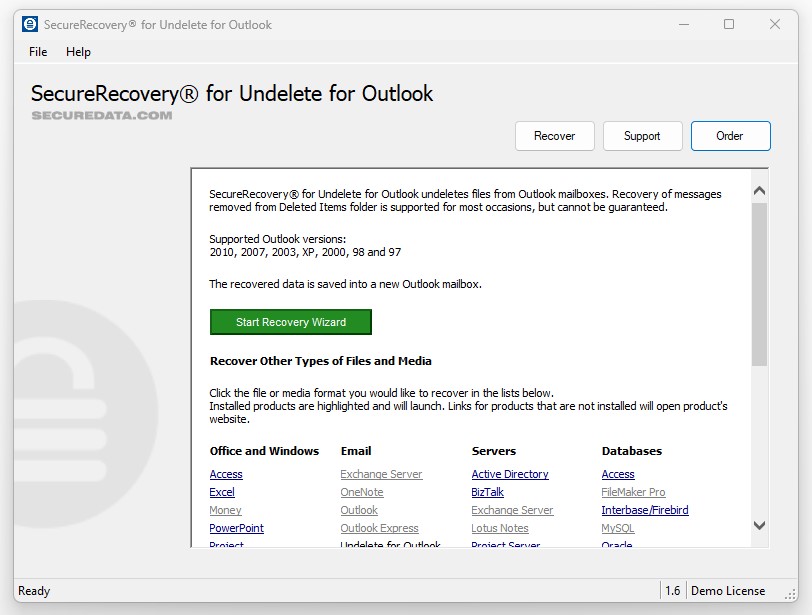Click the Interbase/Firebird link
The width and height of the screenshot is (812, 615).
645,510
